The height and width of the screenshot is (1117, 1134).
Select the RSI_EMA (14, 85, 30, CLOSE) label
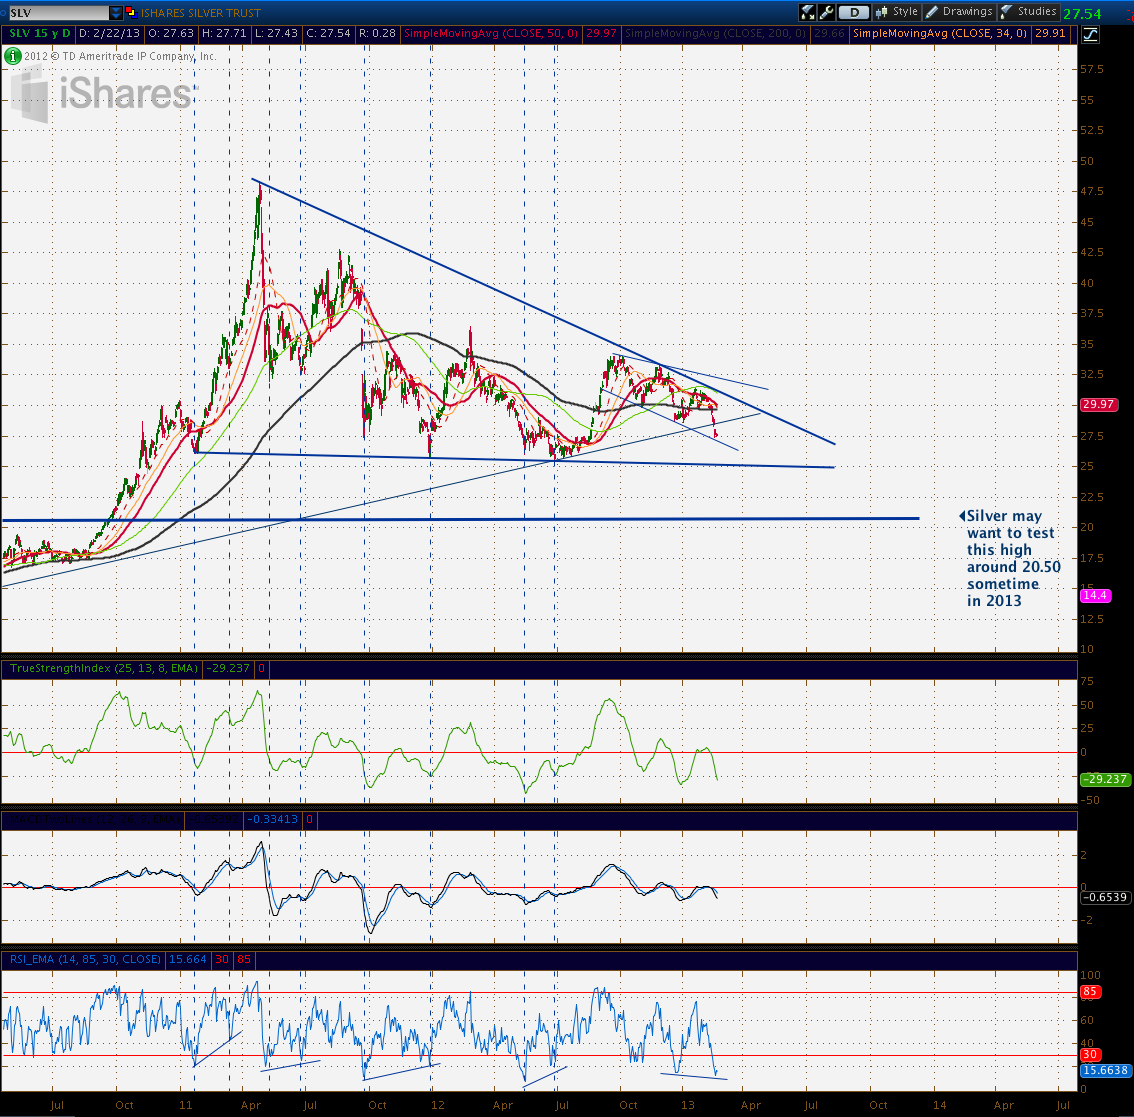(x=85, y=959)
